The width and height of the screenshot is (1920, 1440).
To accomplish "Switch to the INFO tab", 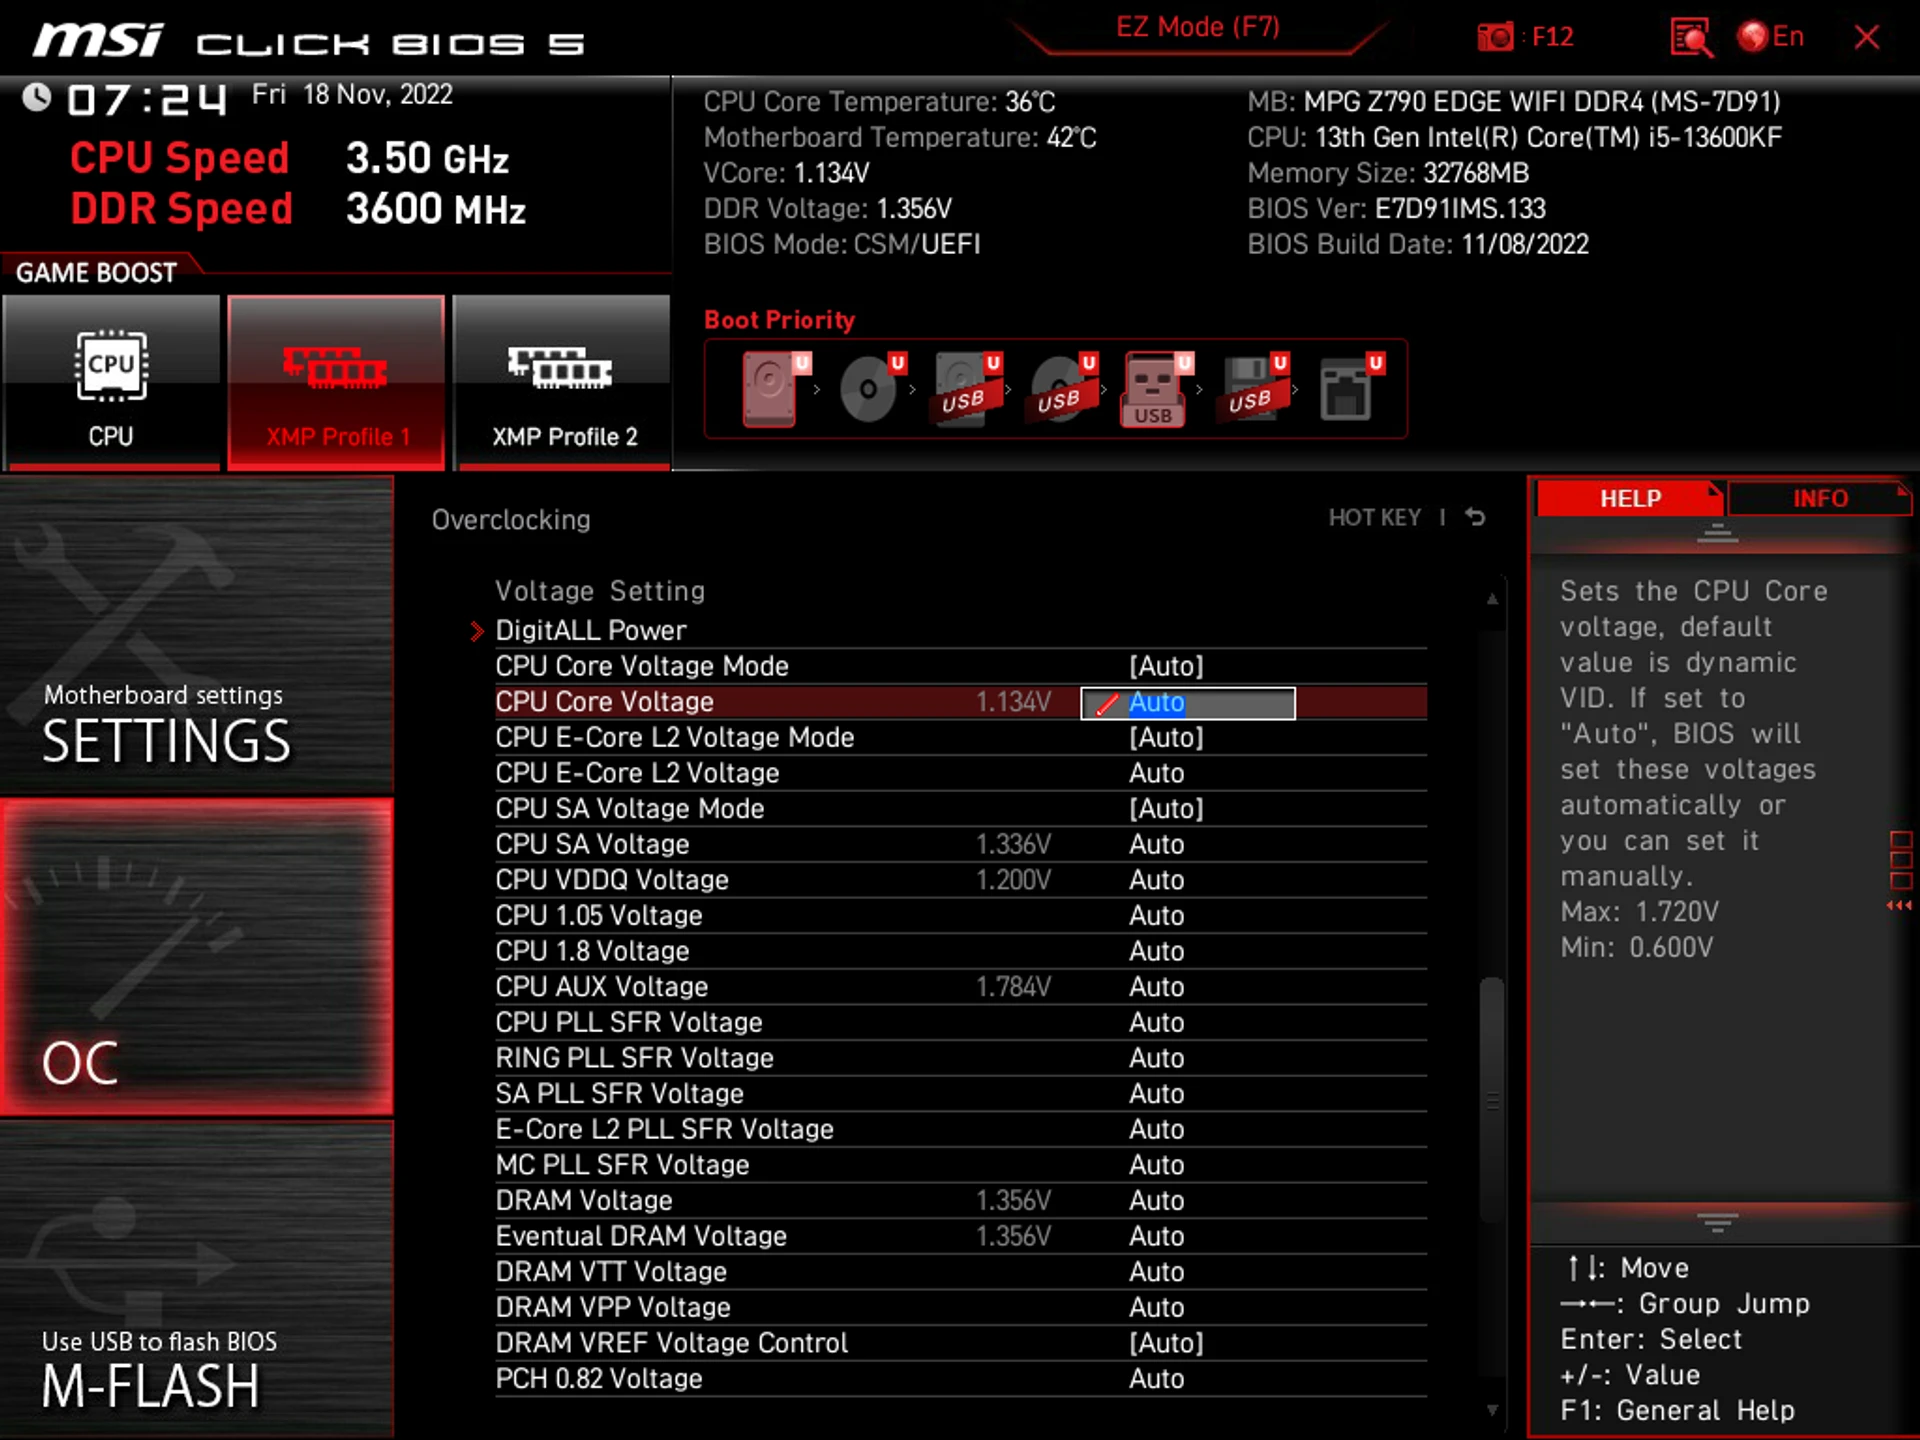I will (x=1820, y=498).
